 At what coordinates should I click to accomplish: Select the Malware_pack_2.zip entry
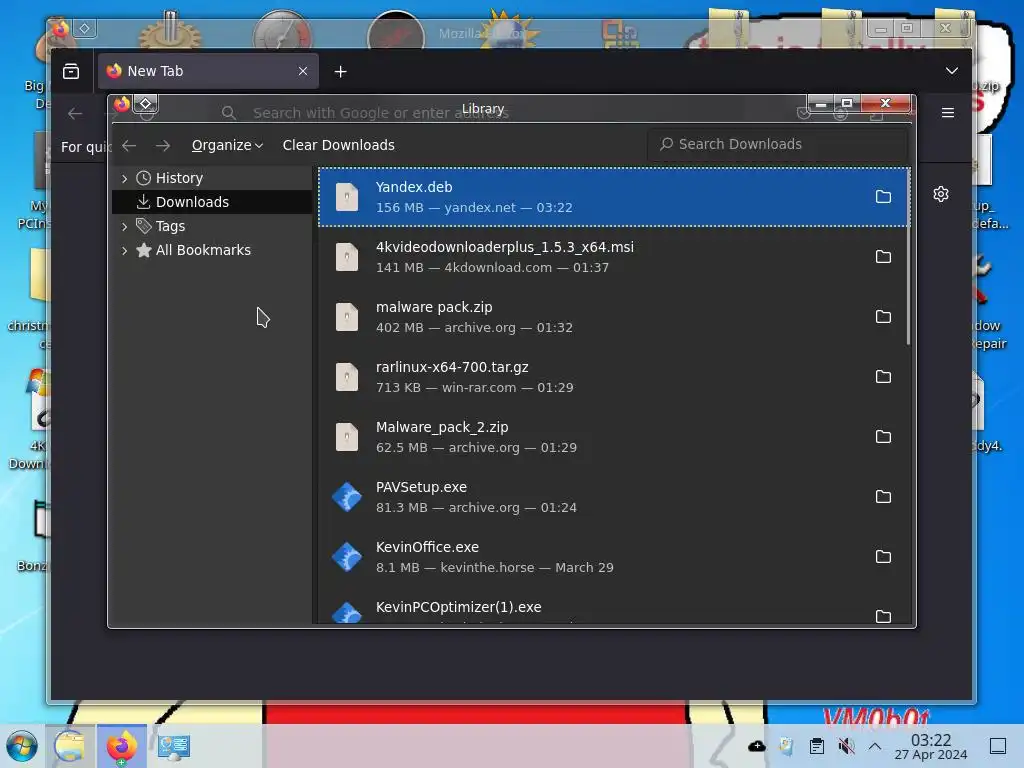click(x=613, y=437)
